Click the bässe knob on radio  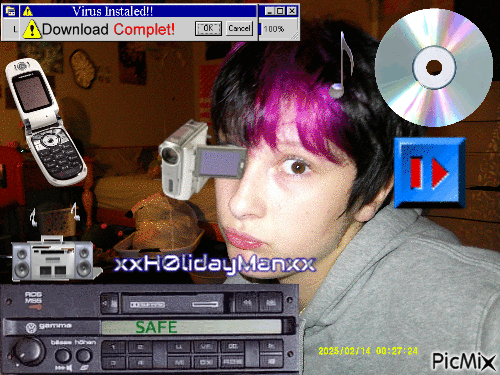[63, 355]
